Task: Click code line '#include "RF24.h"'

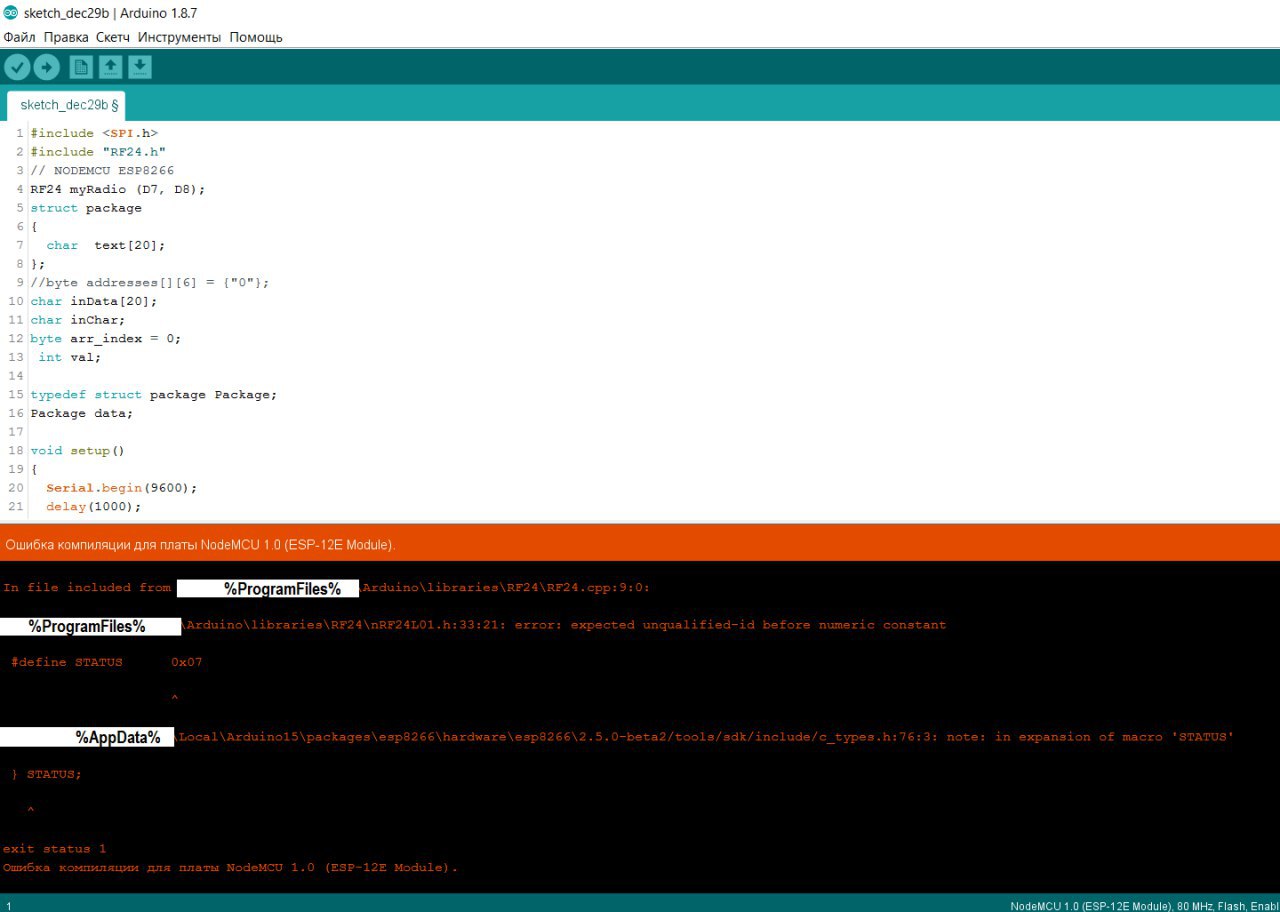Action: coord(98,152)
